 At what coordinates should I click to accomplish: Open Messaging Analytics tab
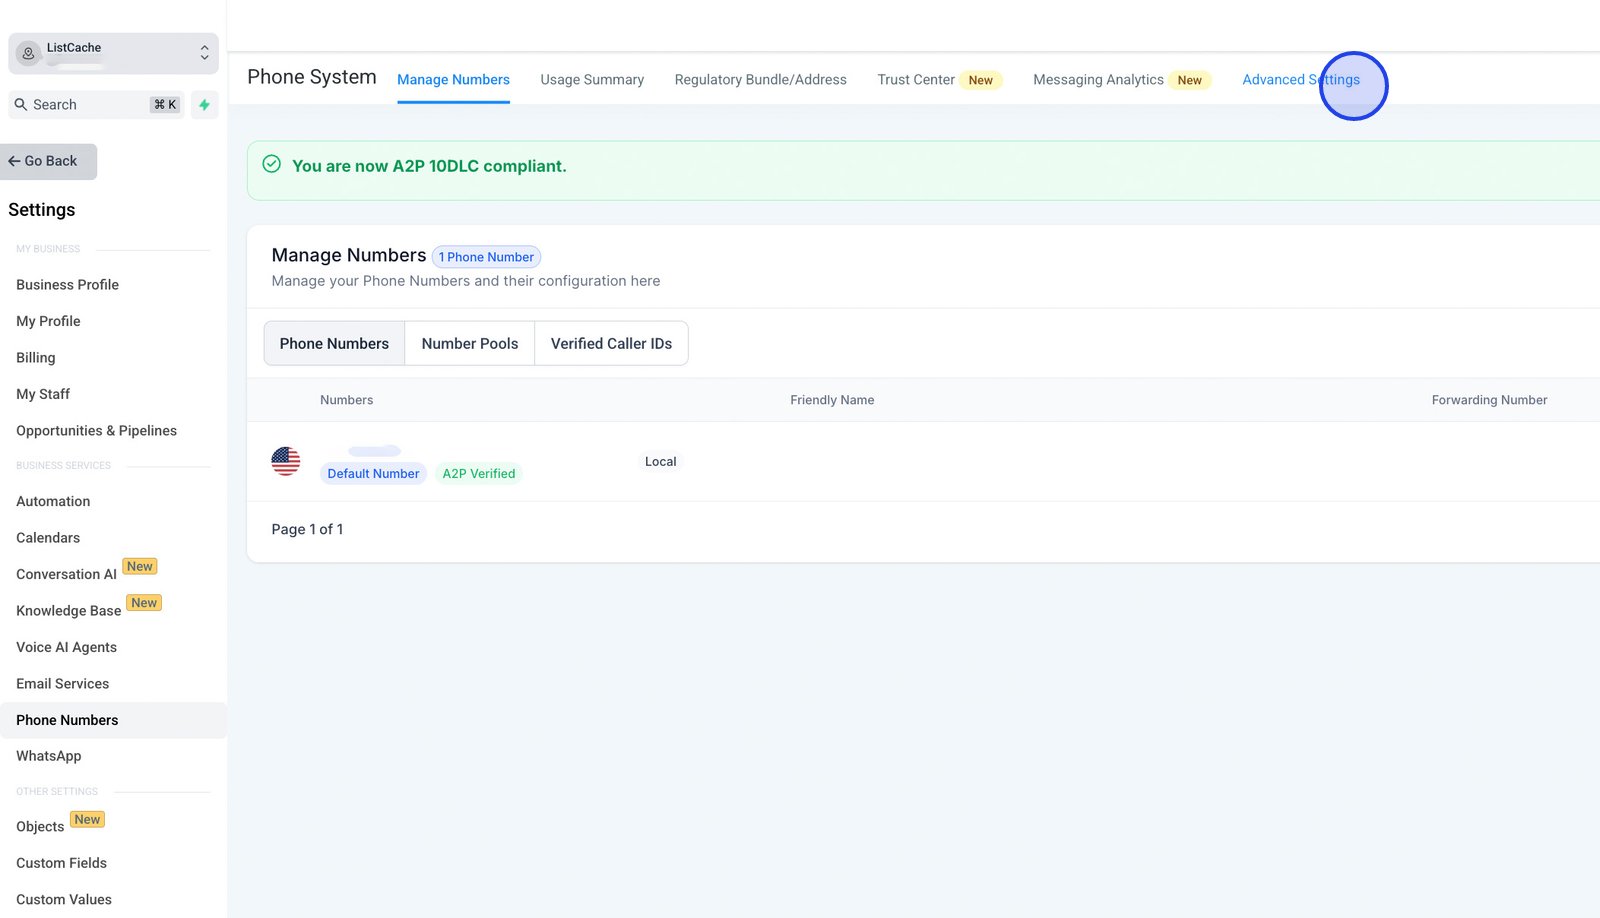pyautogui.click(x=1098, y=80)
